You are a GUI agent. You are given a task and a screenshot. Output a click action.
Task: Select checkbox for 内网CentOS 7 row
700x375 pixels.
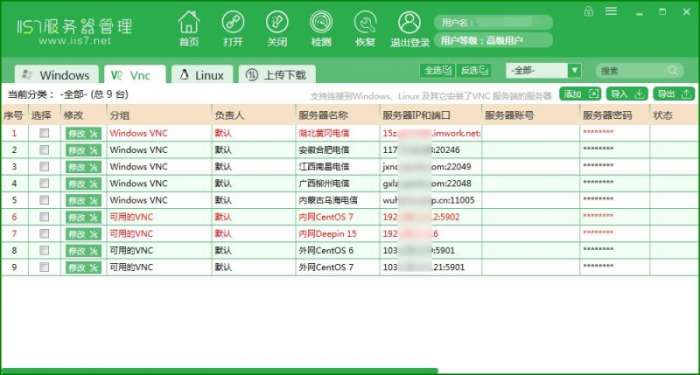pyautogui.click(x=44, y=217)
